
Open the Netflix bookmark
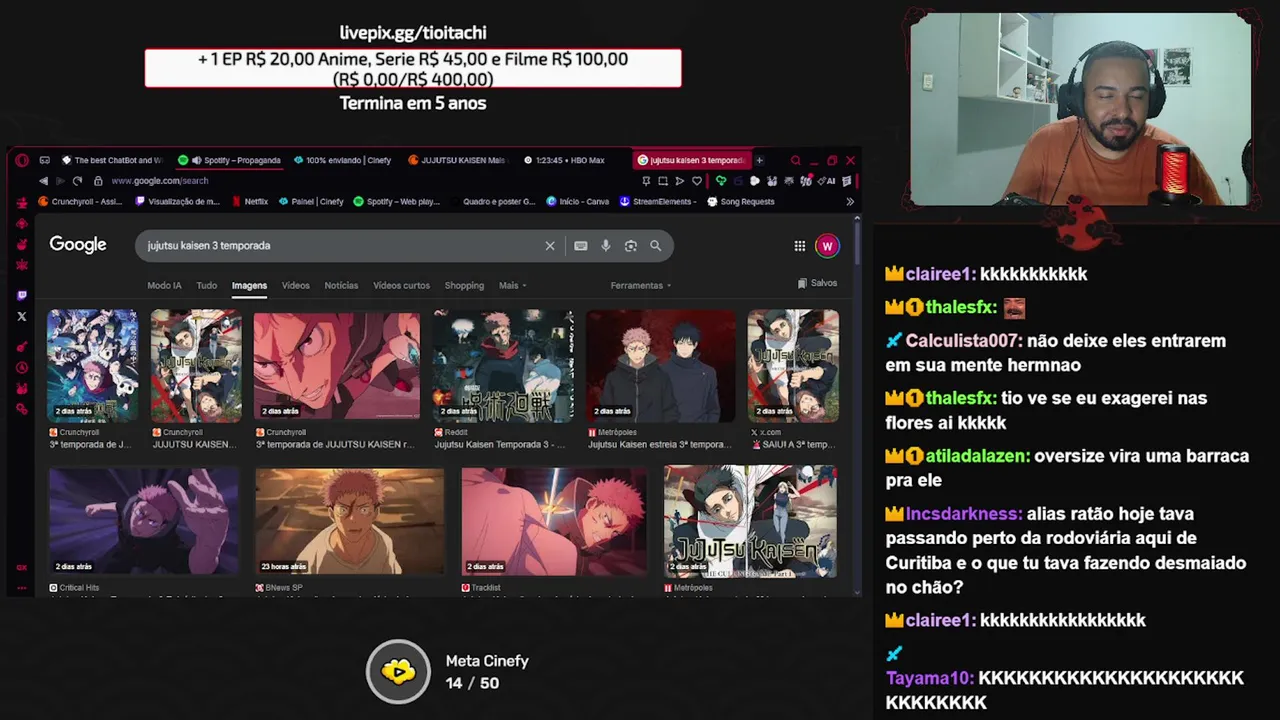pos(250,202)
